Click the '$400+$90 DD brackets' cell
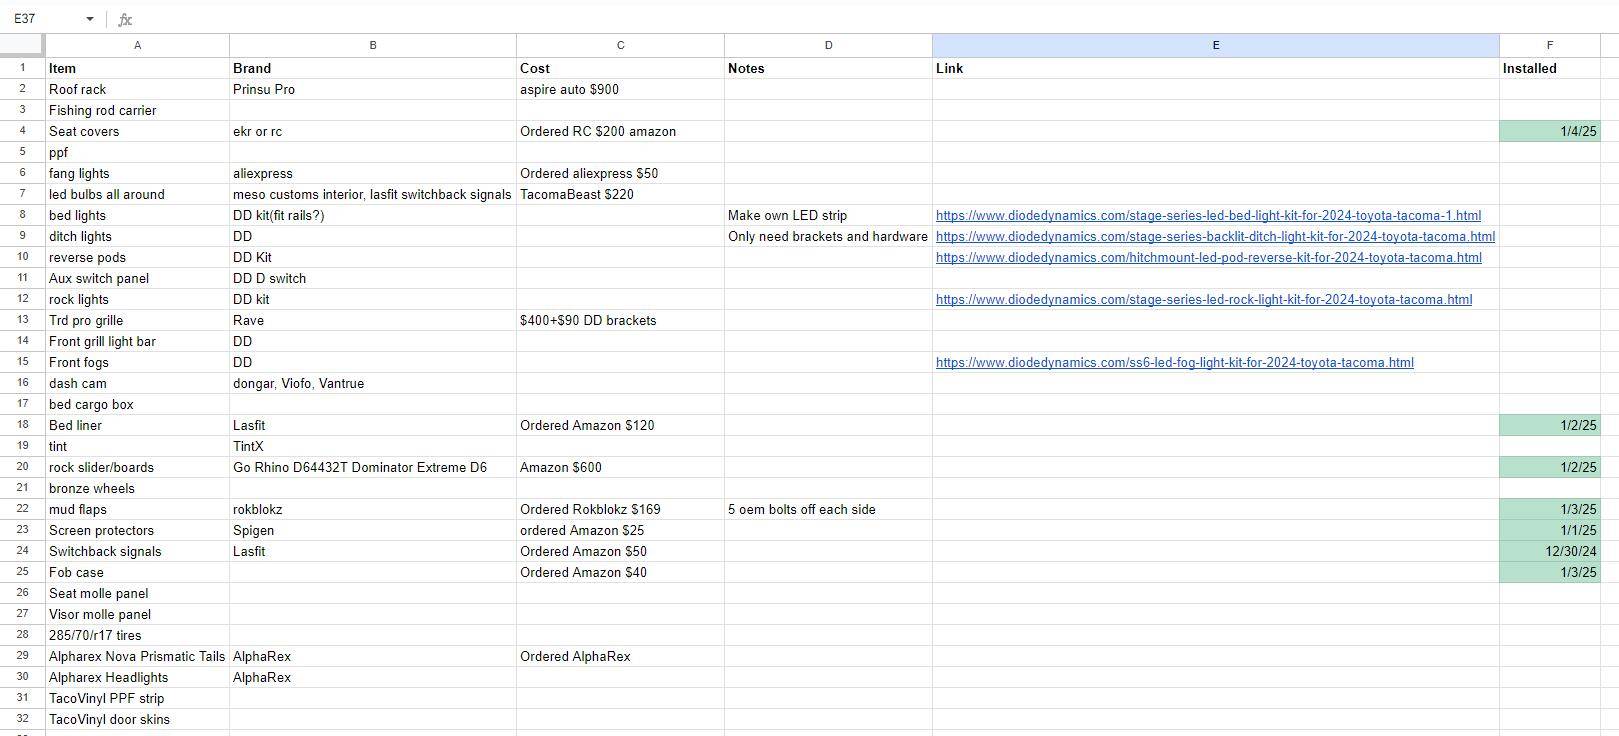The width and height of the screenshot is (1619, 736). [620, 320]
